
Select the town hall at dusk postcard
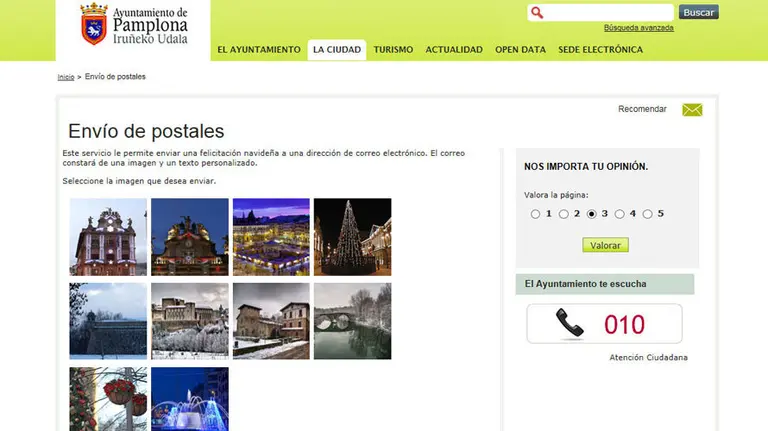tap(190, 237)
